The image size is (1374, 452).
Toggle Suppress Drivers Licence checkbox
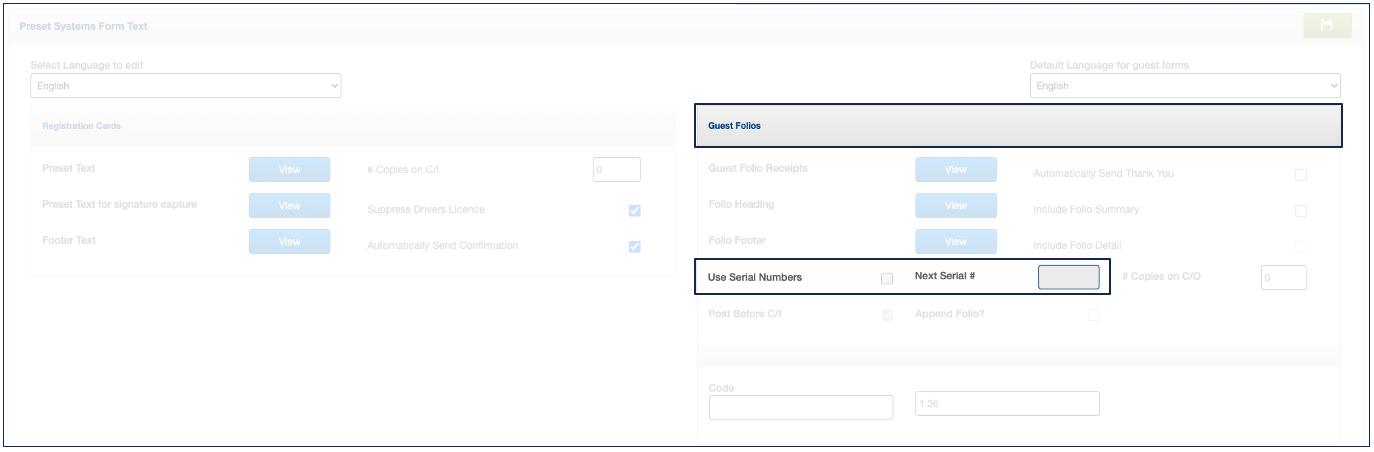634,211
